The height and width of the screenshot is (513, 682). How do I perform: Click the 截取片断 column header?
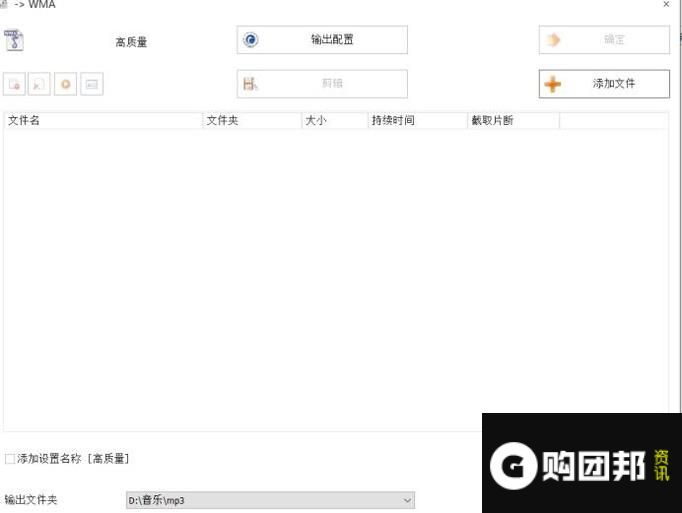pyautogui.click(x=513, y=121)
